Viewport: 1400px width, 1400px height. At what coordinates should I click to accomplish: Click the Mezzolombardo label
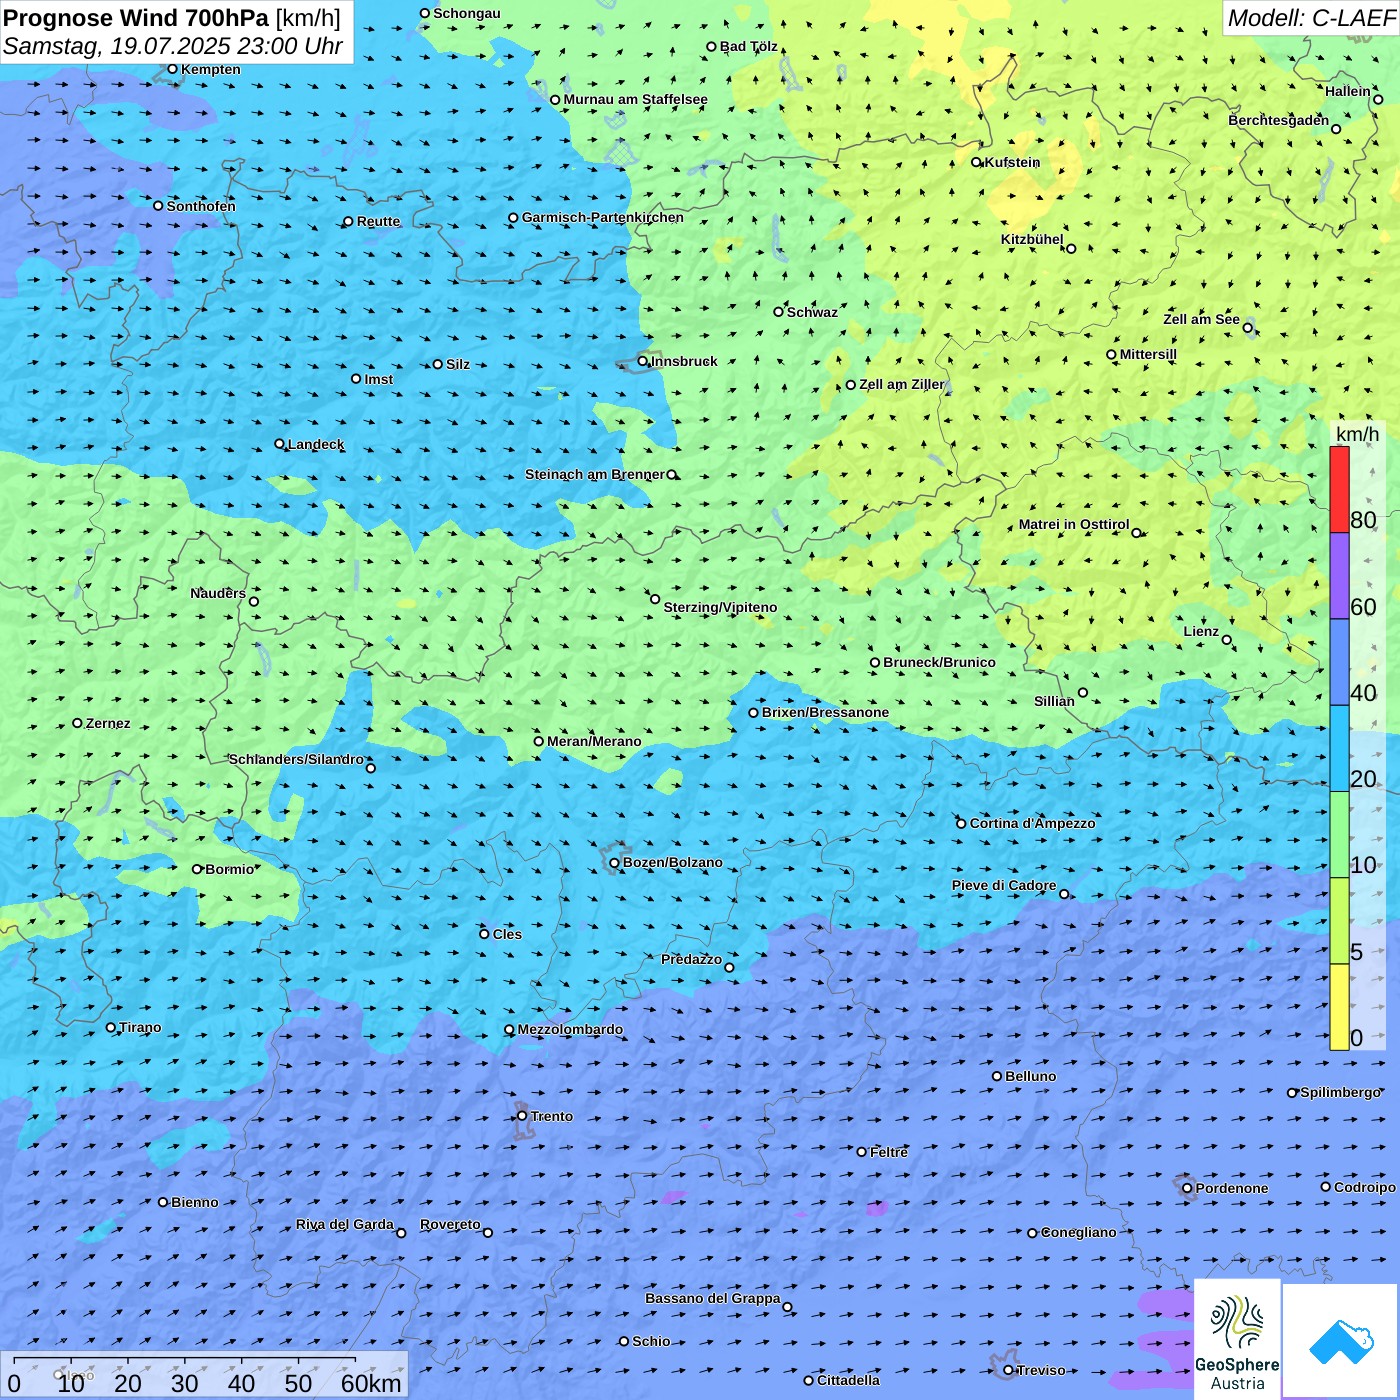tap(570, 1029)
